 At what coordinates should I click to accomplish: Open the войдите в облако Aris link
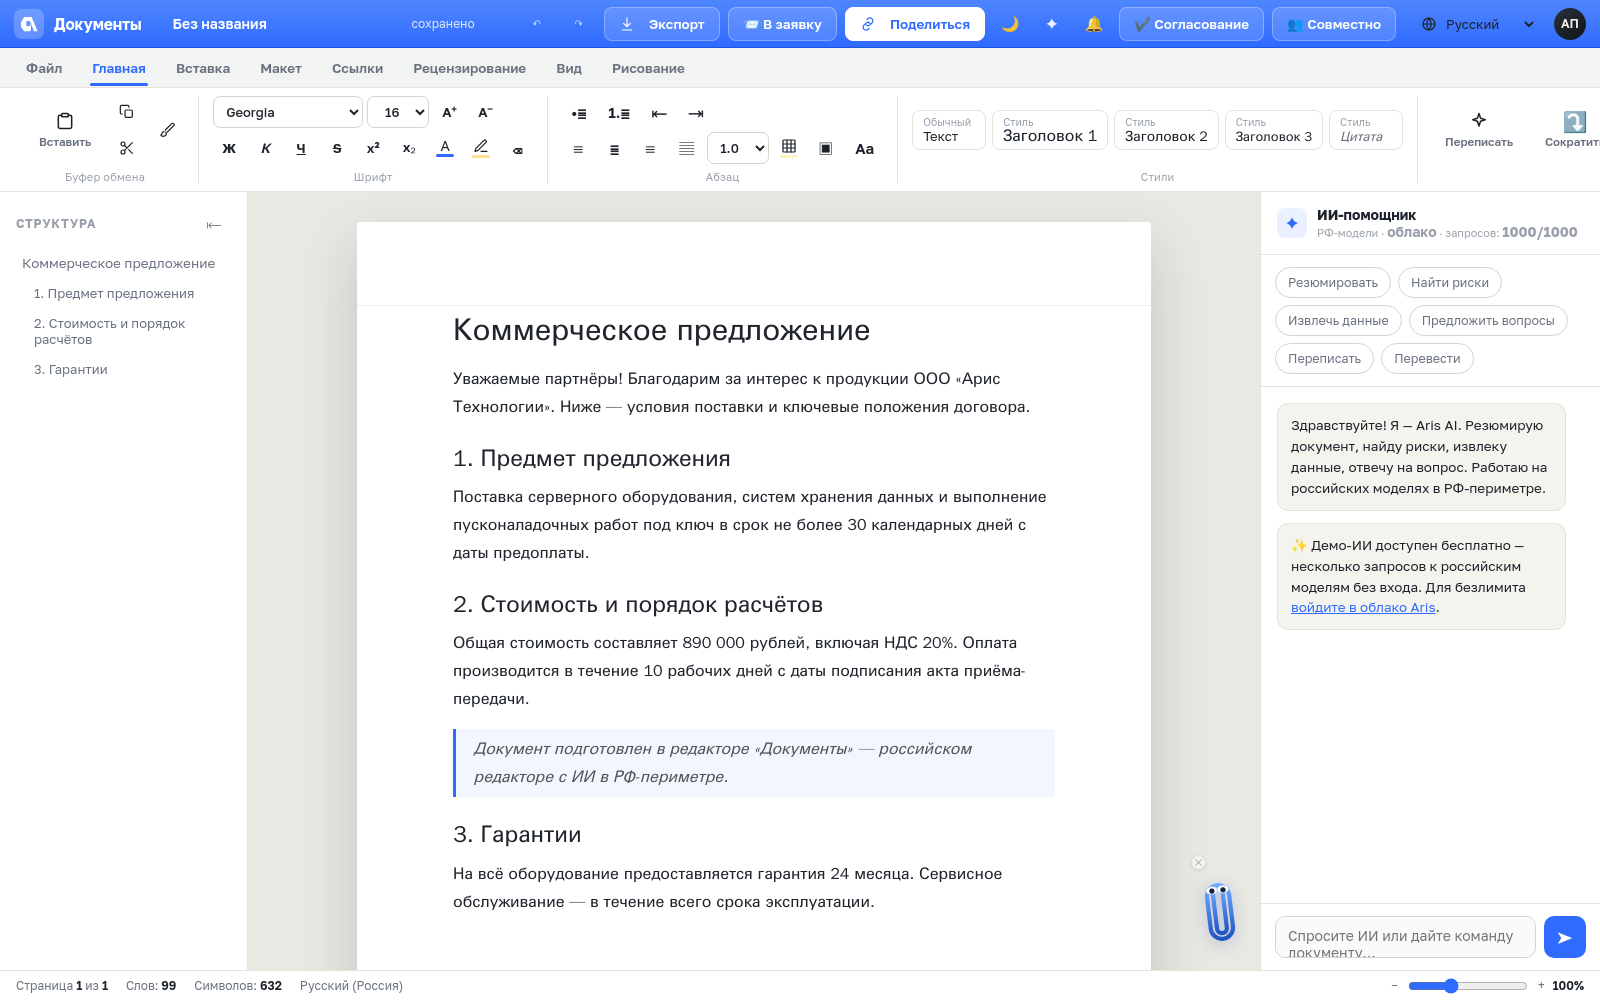point(1363,607)
